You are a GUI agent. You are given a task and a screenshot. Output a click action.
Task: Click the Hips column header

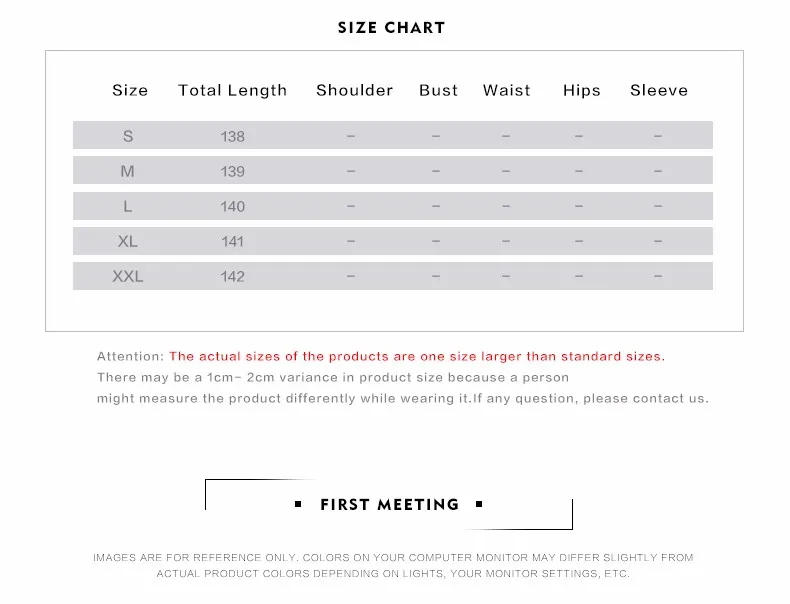pyautogui.click(x=582, y=91)
